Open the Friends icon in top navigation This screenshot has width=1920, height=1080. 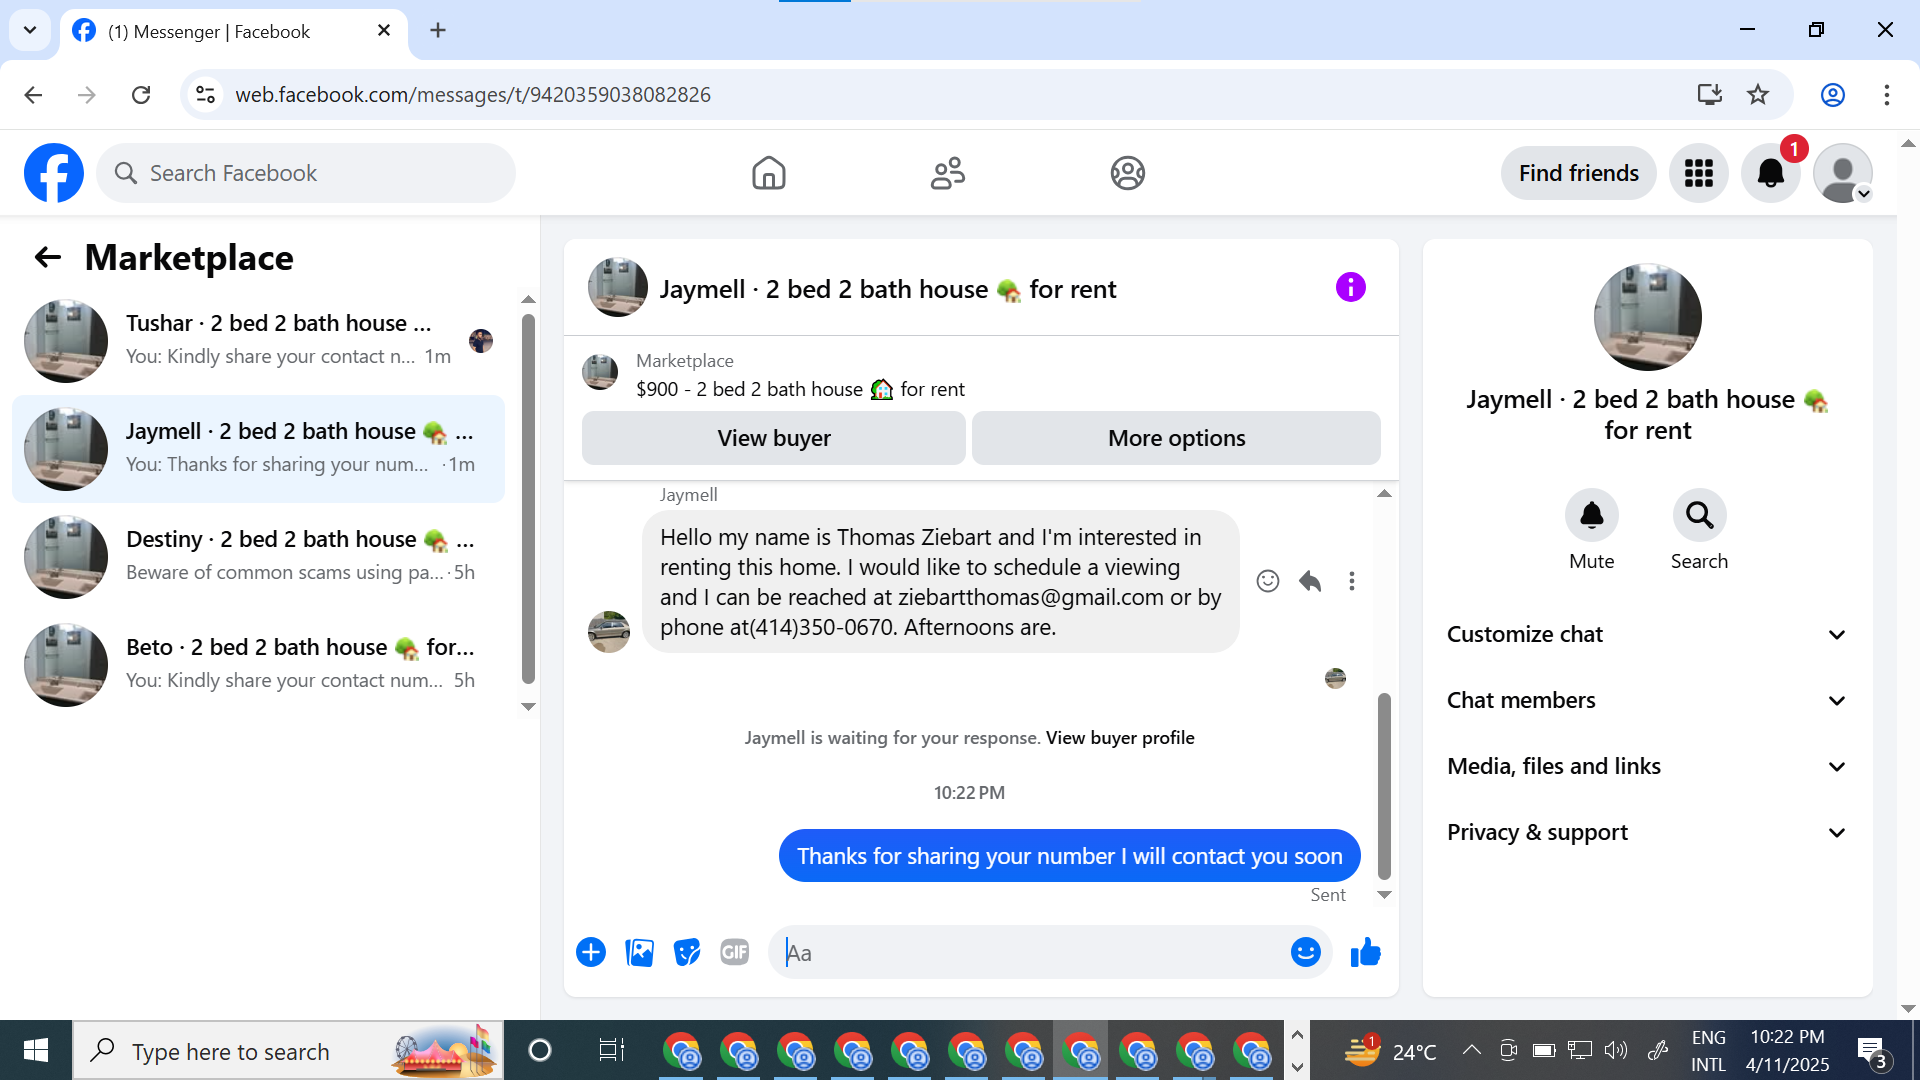click(948, 173)
